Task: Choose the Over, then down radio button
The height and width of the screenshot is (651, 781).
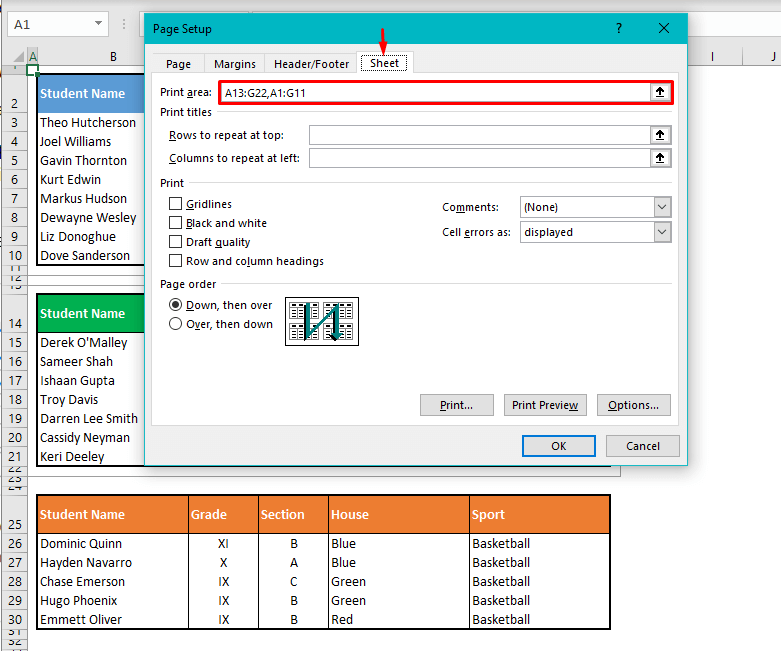Action: coord(175,324)
